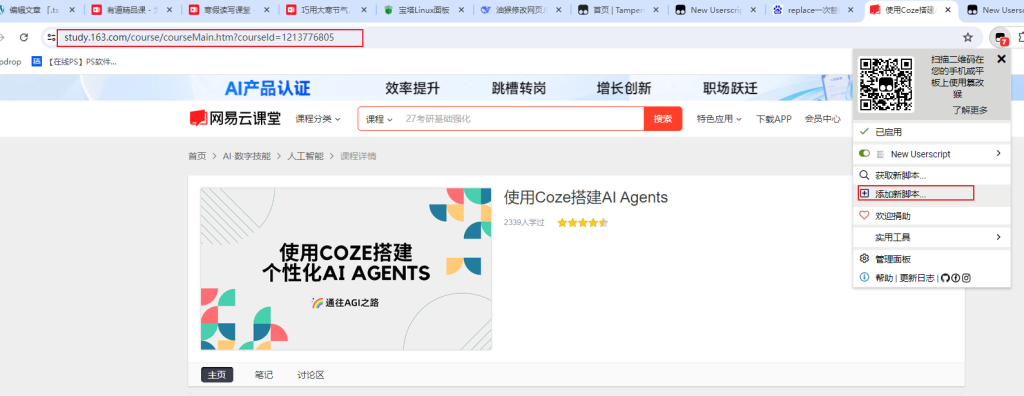Viewport: 1024px width, 396px height.
Task: Click the five-star course rating
Action: click(x=583, y=223)
